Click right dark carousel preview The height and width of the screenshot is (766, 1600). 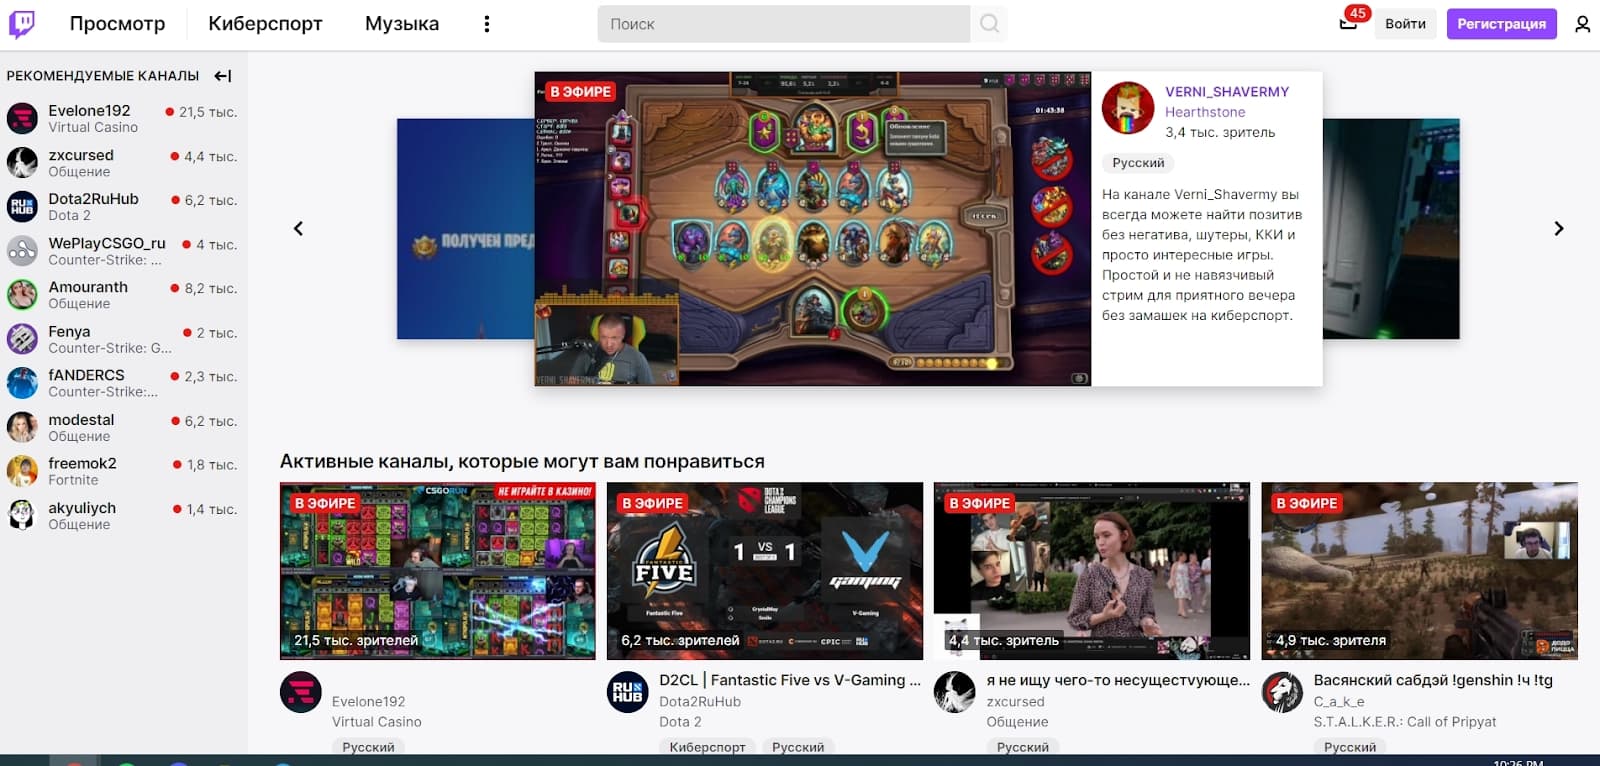[x=1391, y=229]
